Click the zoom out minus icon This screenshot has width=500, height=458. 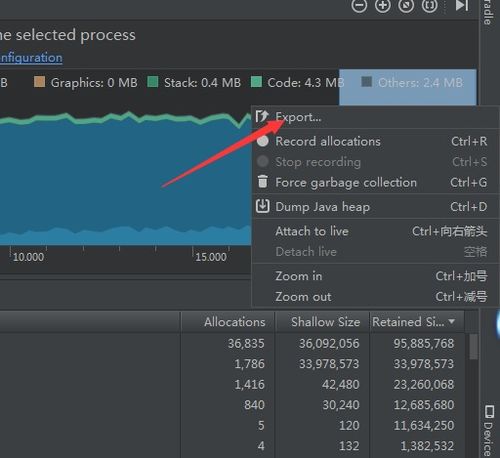[x=359, y=5]
